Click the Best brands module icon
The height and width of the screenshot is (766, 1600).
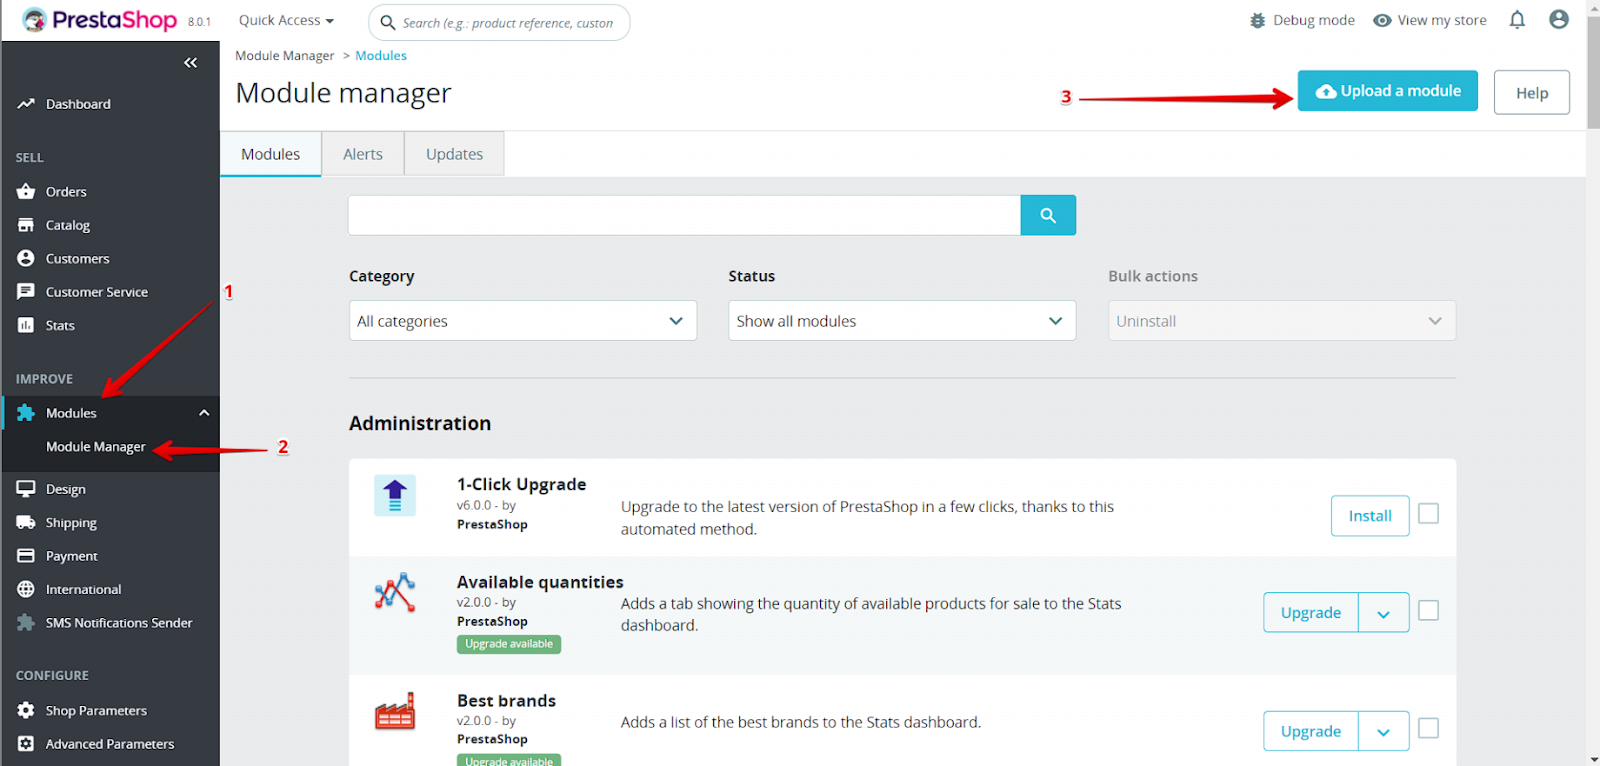[395, 711]
